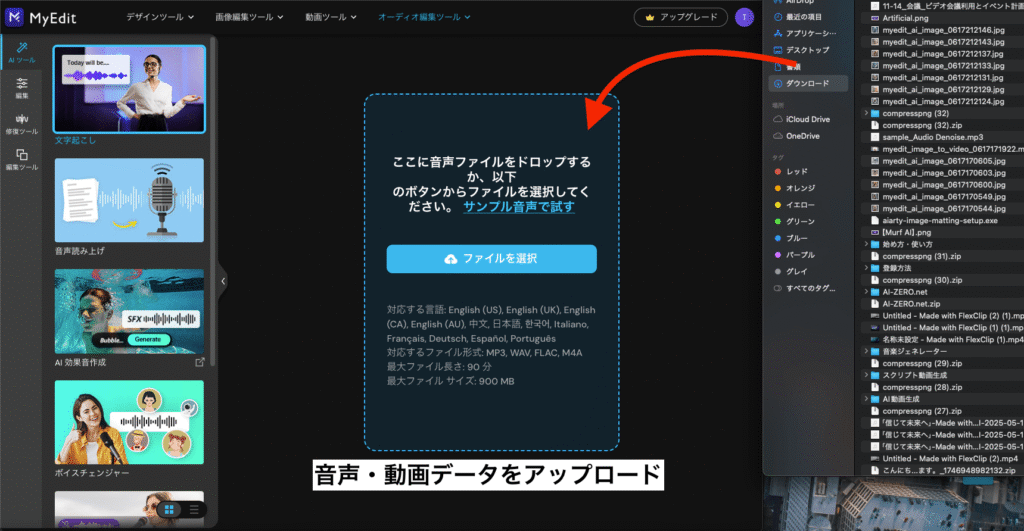Expand the スクリプト動画生成 folder in Finder
Image resolution: width=1024 pixels, height=531 pixels.
[866, 376]
